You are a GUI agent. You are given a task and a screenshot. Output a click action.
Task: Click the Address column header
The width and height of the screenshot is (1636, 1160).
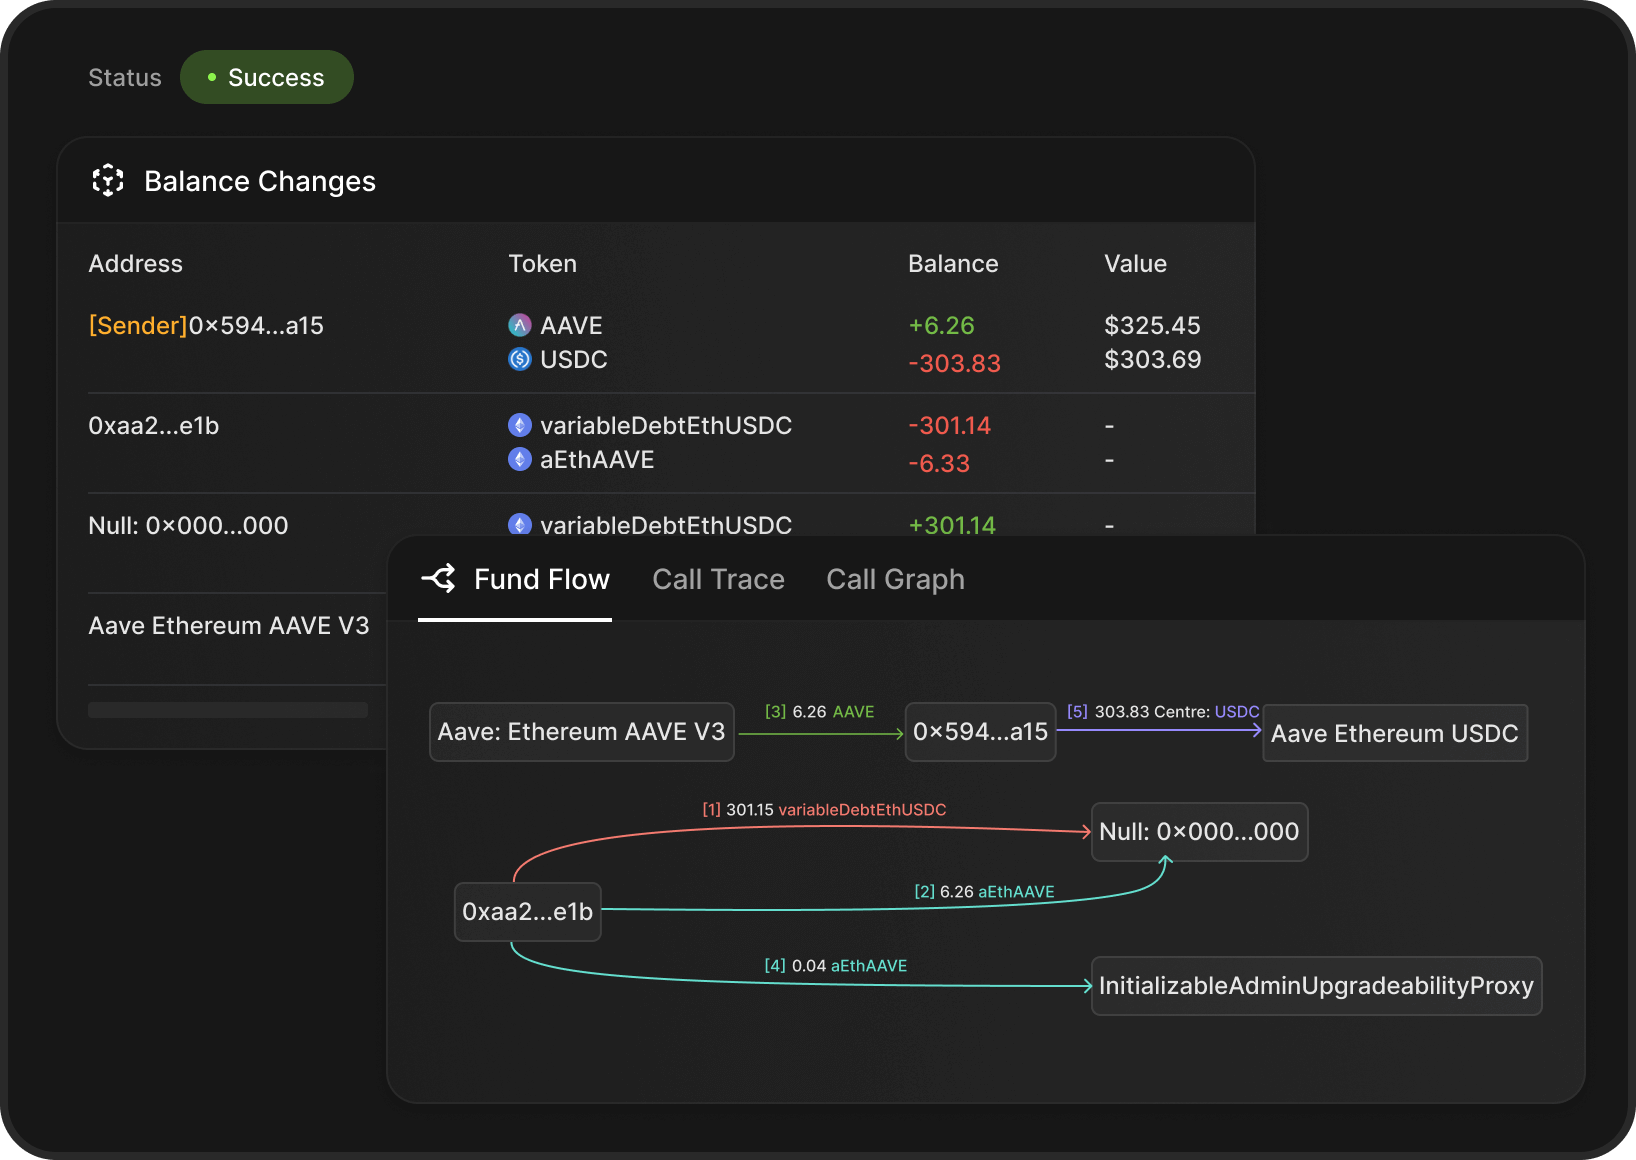(x=136, y=264)
